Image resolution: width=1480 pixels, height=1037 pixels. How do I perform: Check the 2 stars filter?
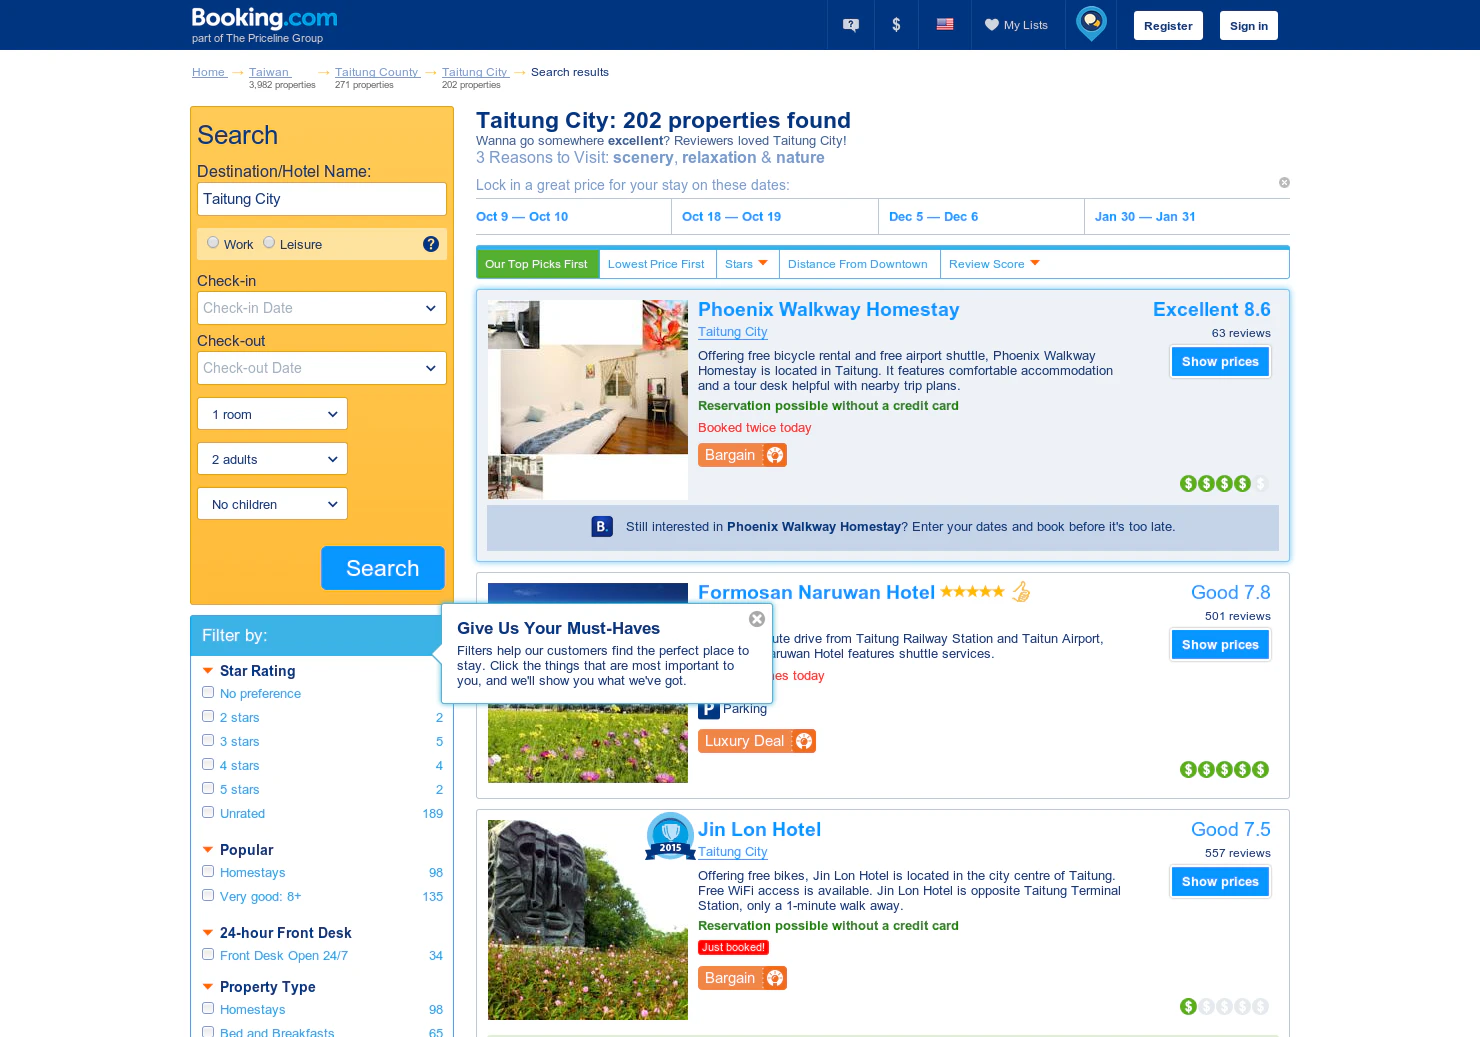tap(208, 716)
